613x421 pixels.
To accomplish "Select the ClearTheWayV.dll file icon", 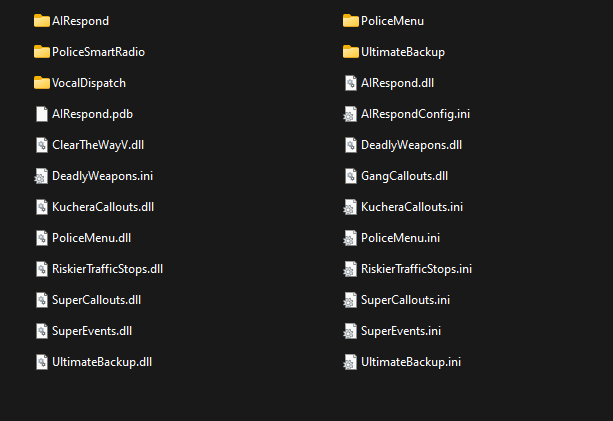I will [41, 145].
